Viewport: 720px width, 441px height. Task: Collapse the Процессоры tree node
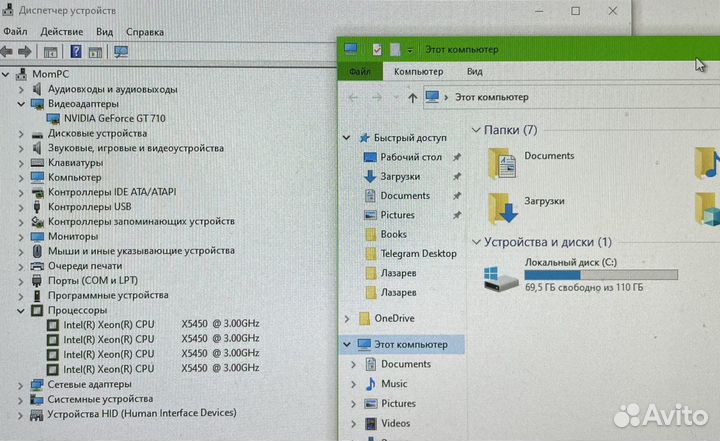(x=21, y=310)
